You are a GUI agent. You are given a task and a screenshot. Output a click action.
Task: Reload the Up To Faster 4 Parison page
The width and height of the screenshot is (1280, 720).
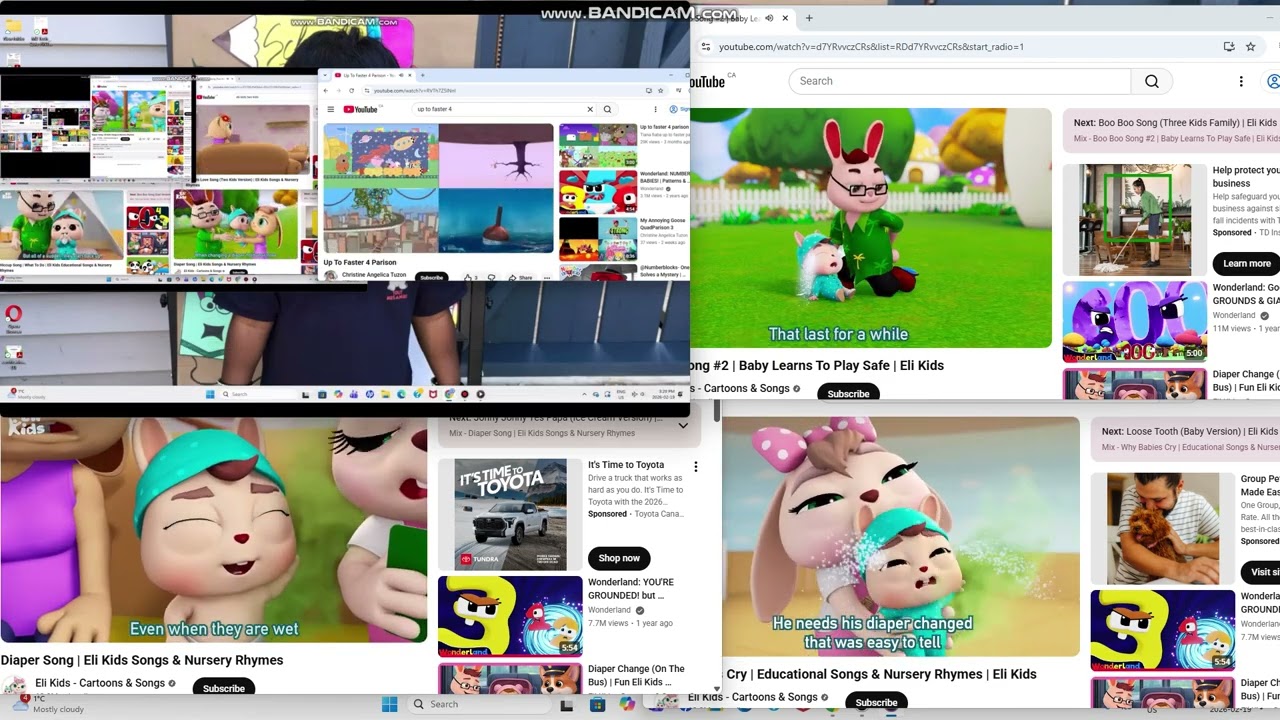(351, 91)
